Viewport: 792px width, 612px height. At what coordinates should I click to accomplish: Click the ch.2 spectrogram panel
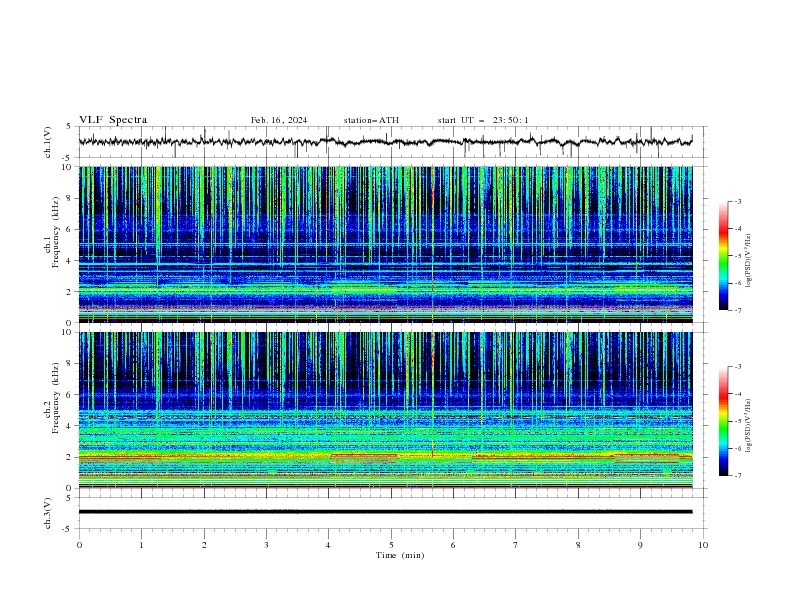point(385,410)
